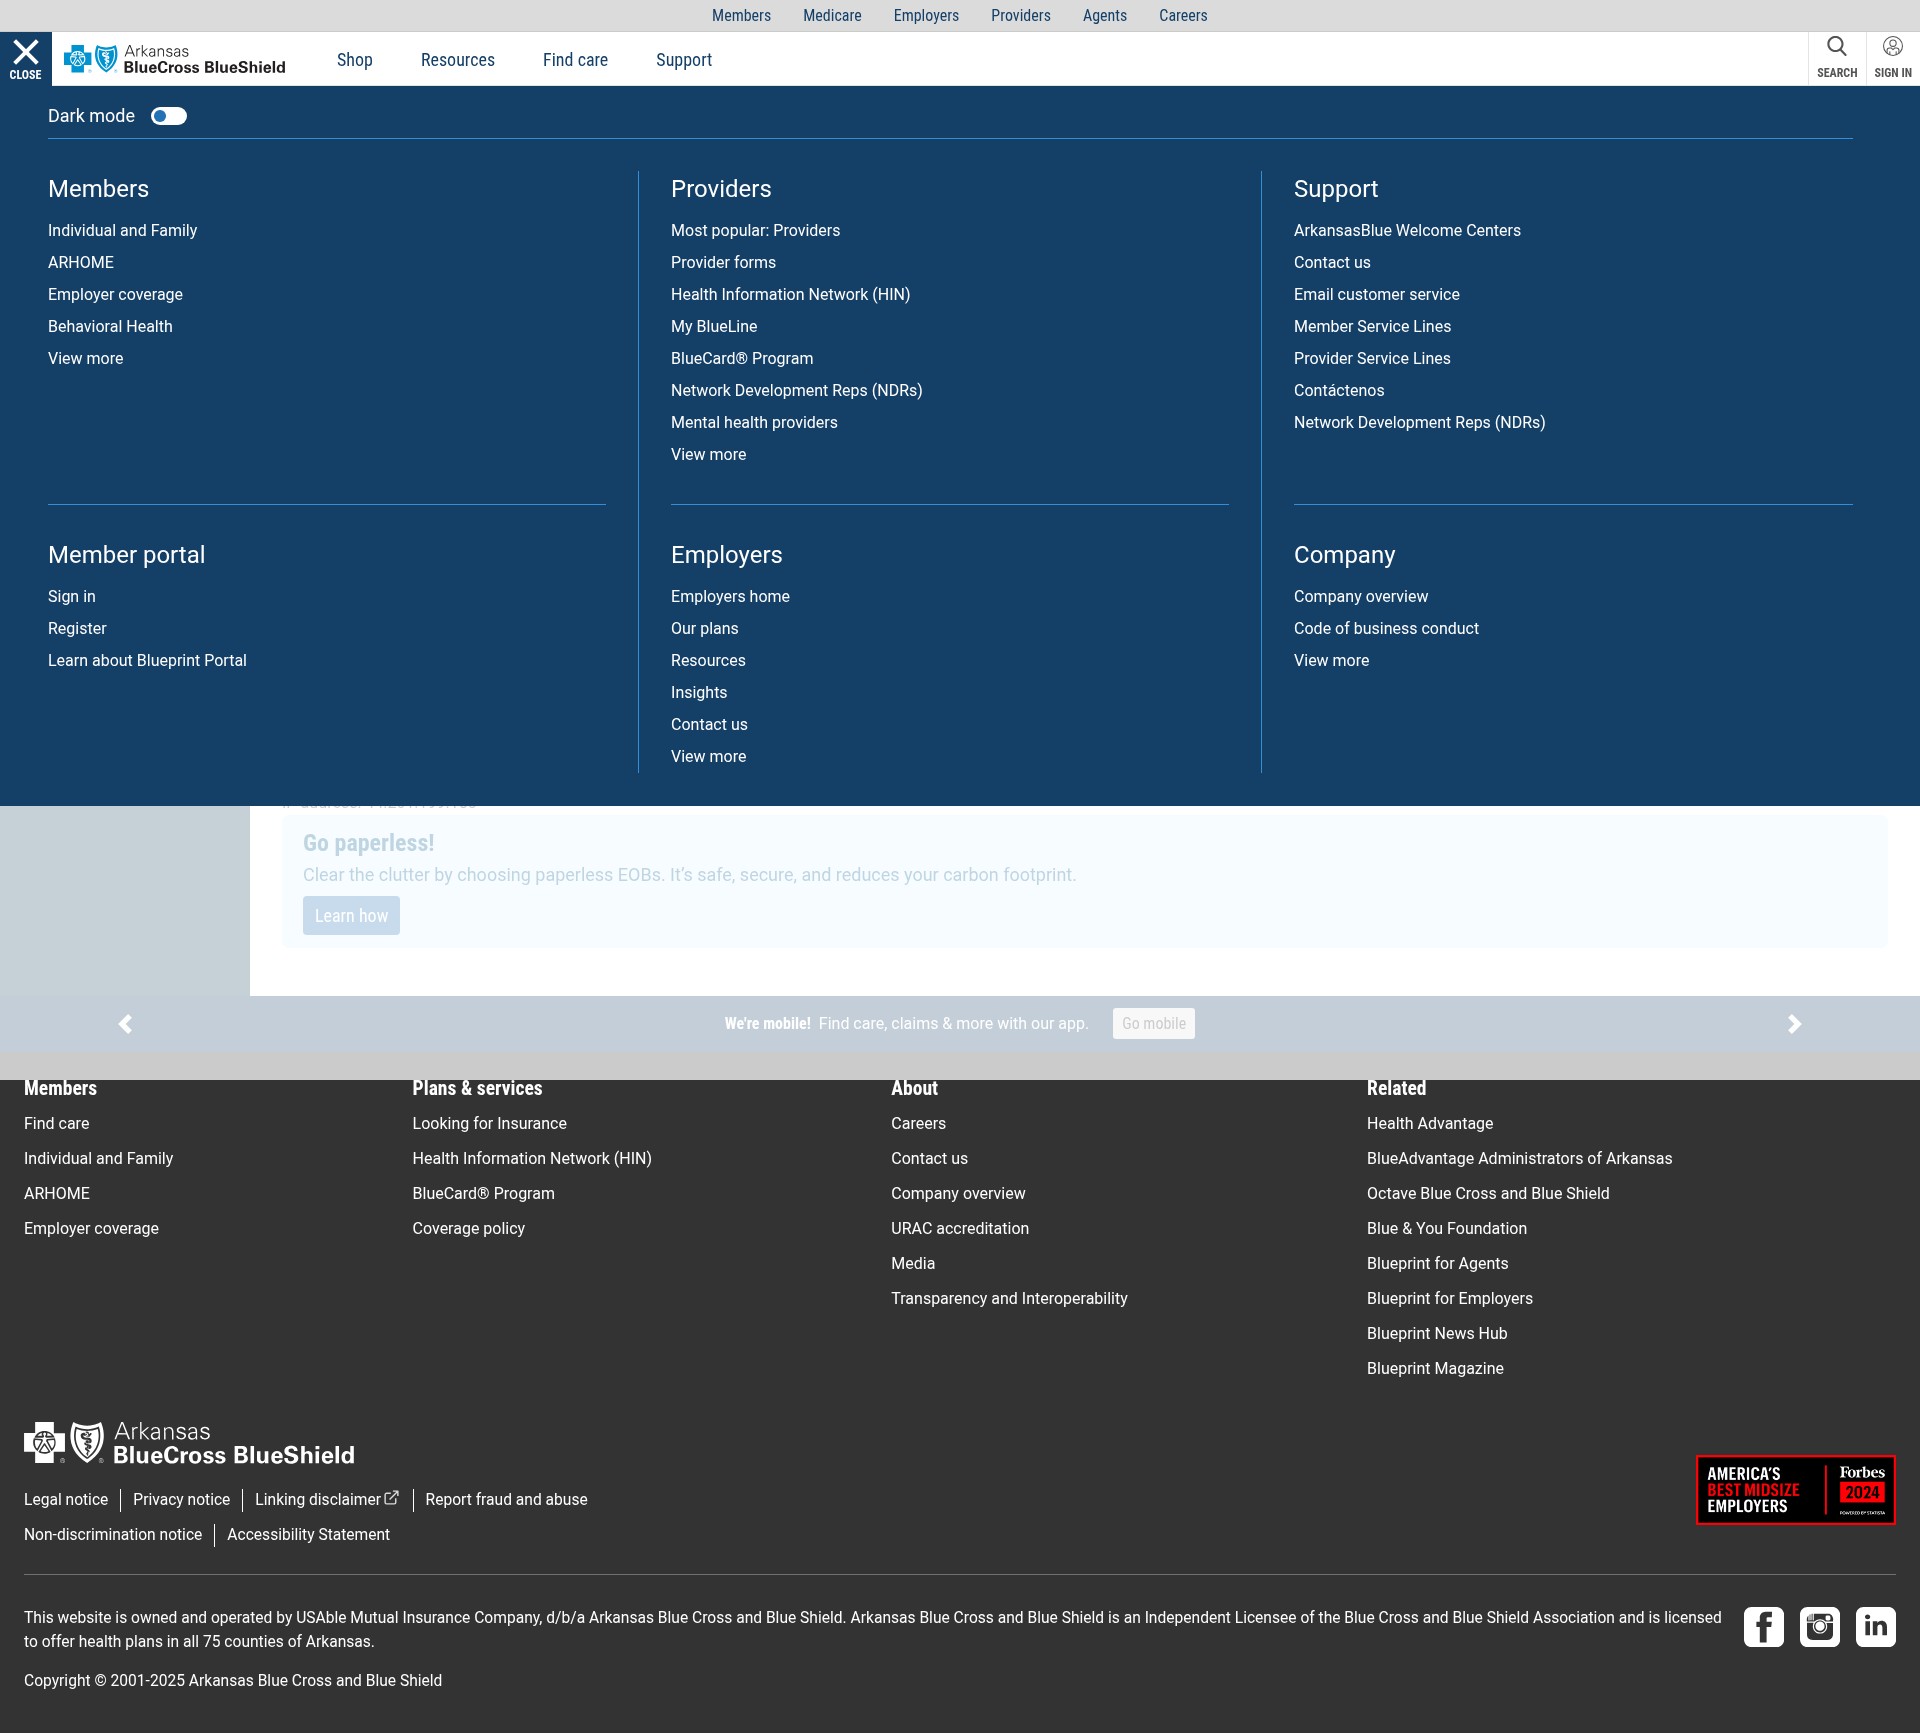1920x1733 pixels.
Task: Open Linking disclaimer external link
Action: (x=327, y=1500)
